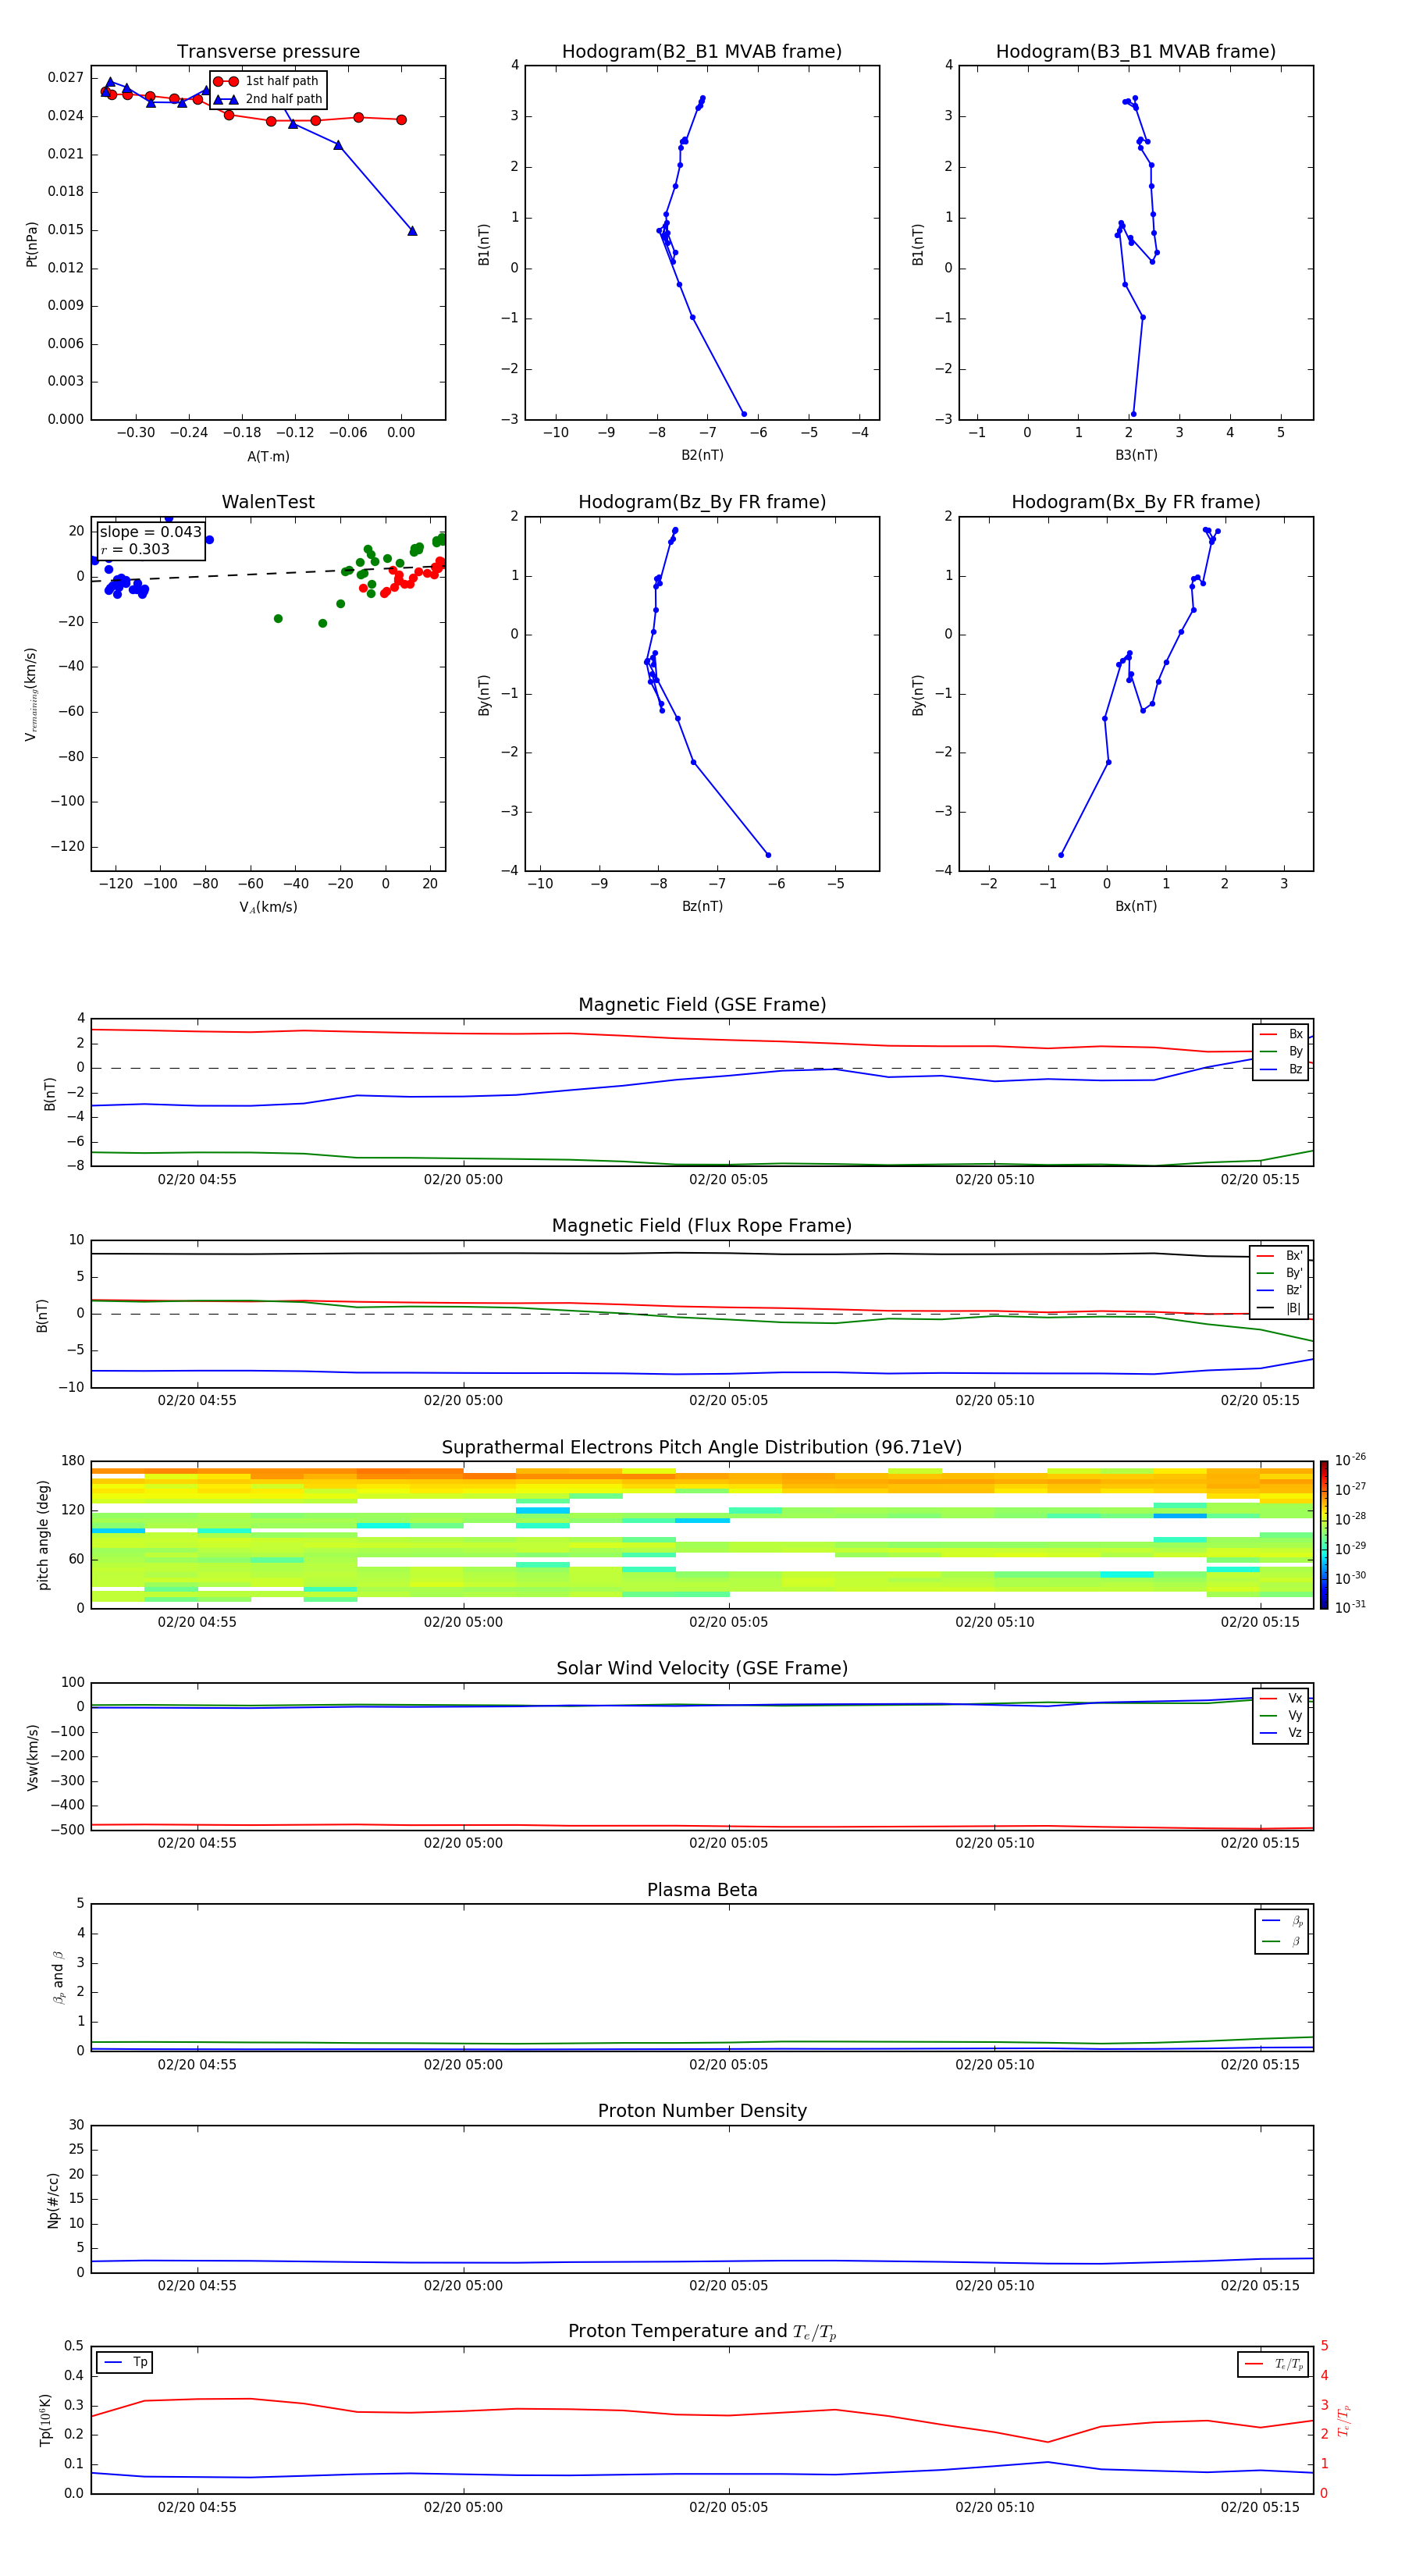1405x2576 pixels.
Task: Select the "Hodogram(B2_B1 MVAB frame)" title
Action: (702, 52)
